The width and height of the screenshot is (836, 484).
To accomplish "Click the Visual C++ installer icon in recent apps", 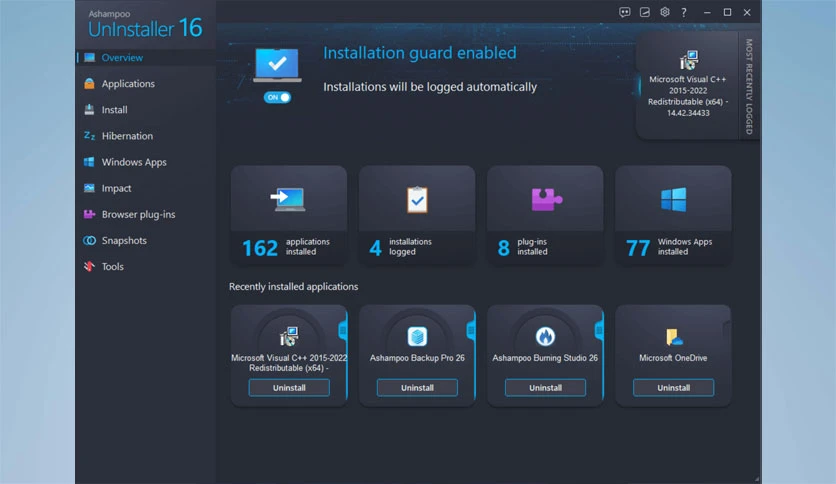I will tap(289, 337).
